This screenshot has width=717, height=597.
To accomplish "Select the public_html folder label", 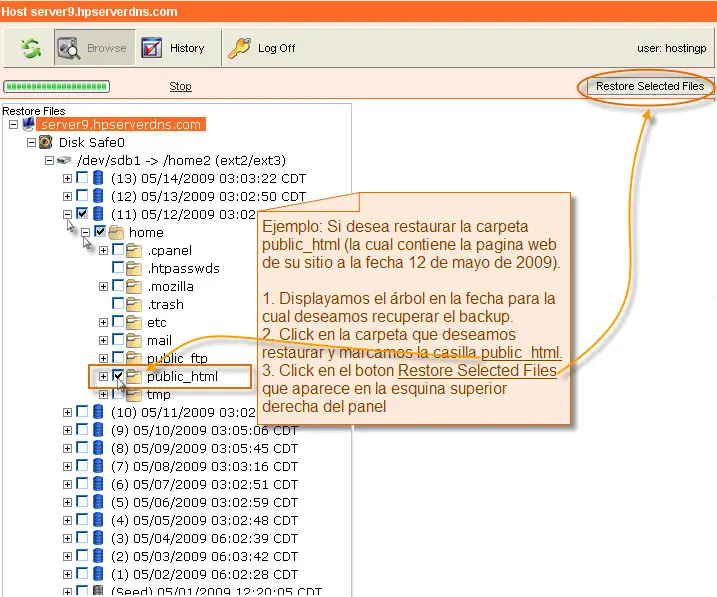I will click(x=182, y=377).
